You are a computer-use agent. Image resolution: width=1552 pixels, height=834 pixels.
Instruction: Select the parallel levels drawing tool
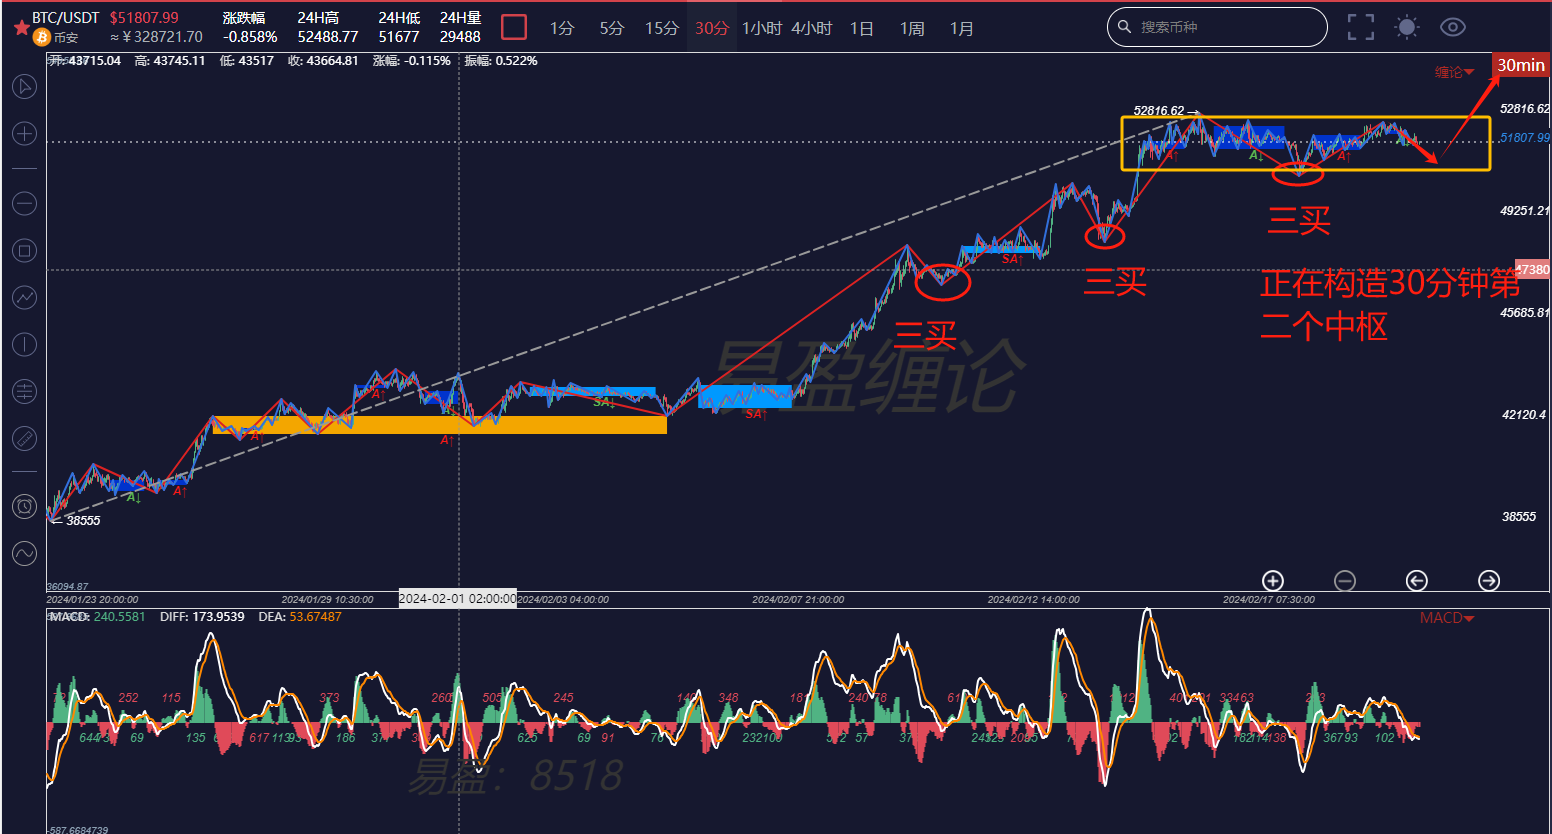click(24, 391)
